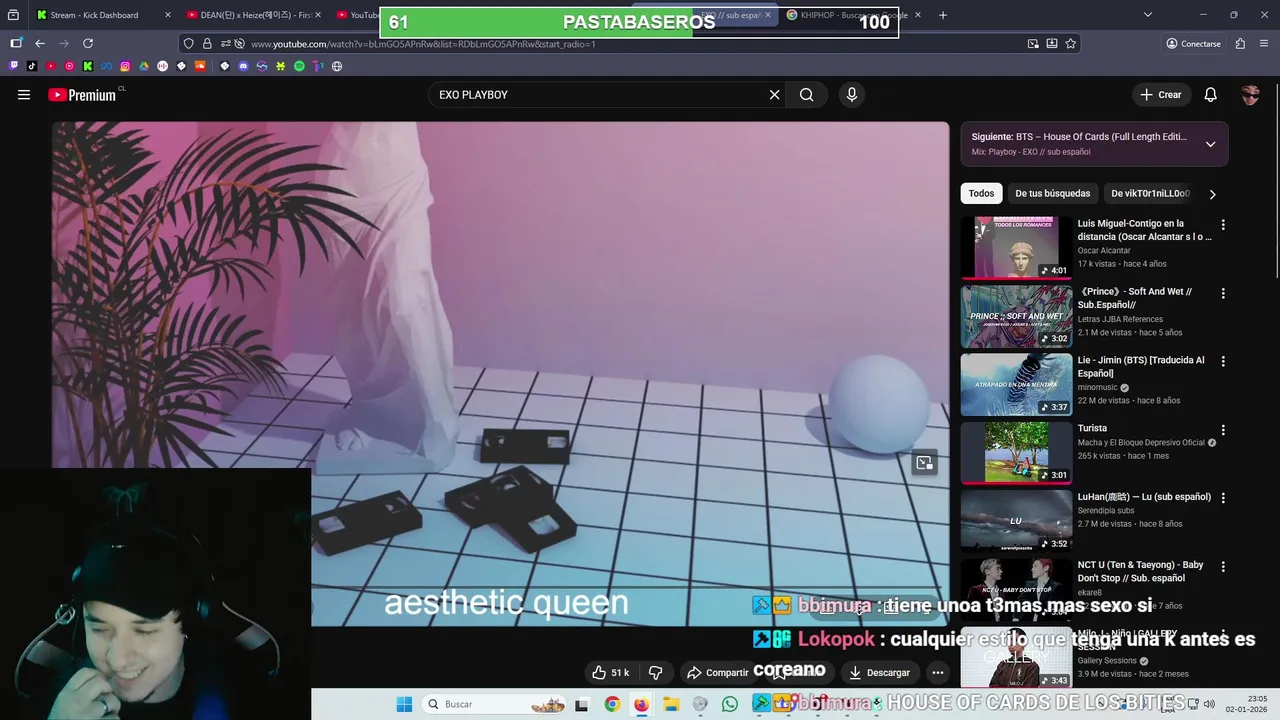Open Lie - Jimin video thumbnail
Screen dimensions: 1280x720
[x=1016, y=384]
